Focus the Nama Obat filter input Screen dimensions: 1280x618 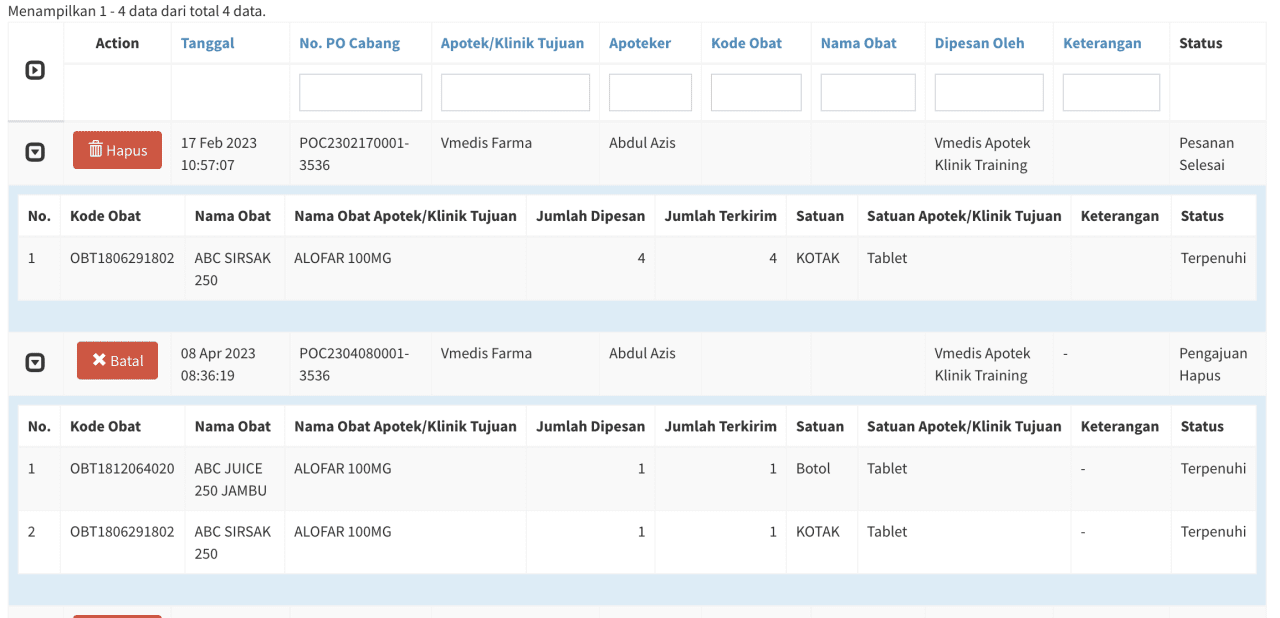[x=868, y=93]
